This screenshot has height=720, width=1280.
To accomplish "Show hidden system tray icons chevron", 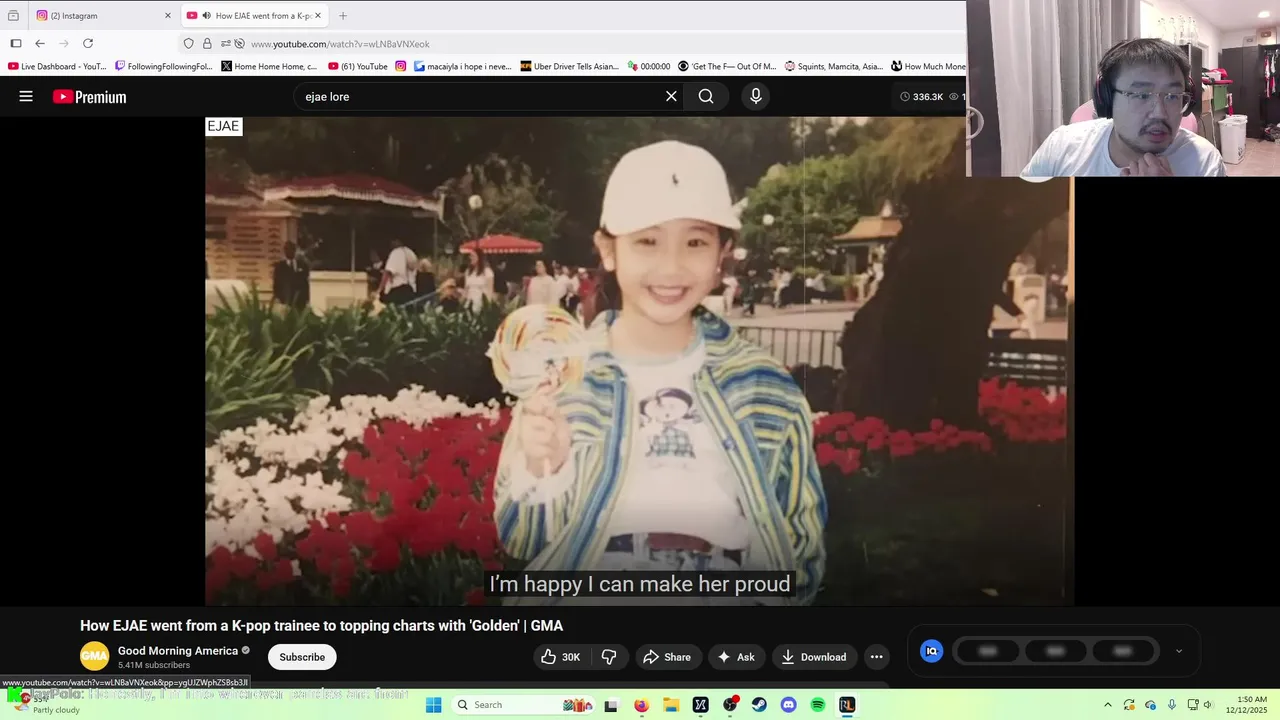I will click(1107, 705).
